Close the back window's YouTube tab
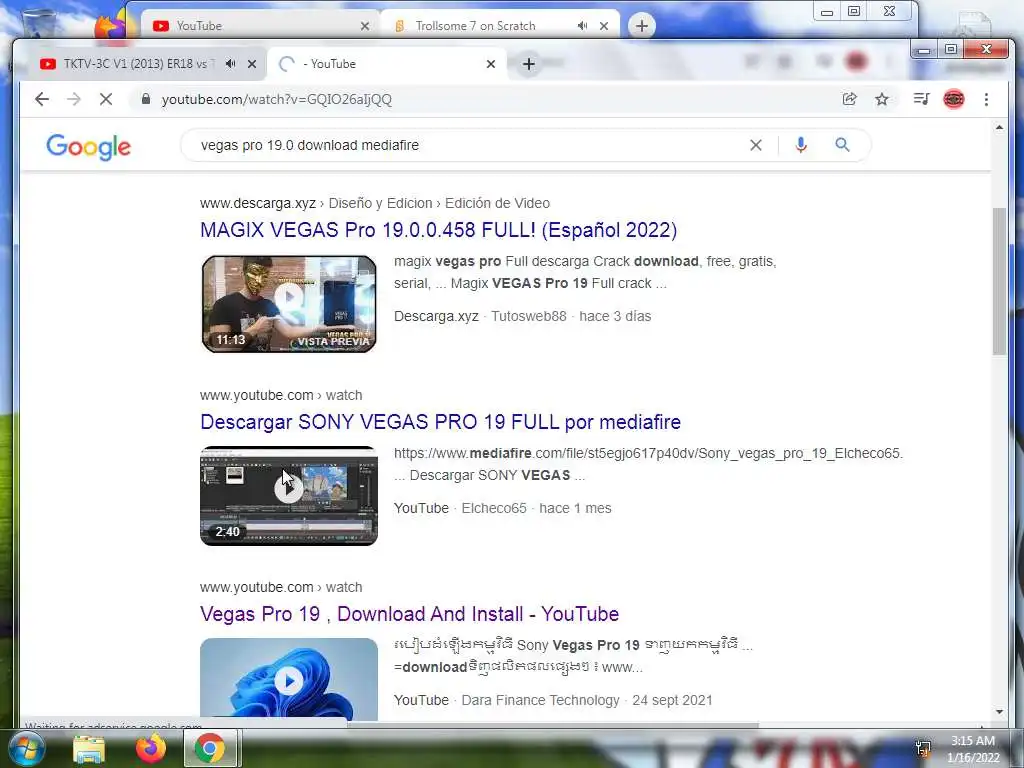Image resolution: width=1024 pixels, height=768 pixels. [x=364, y=26]
